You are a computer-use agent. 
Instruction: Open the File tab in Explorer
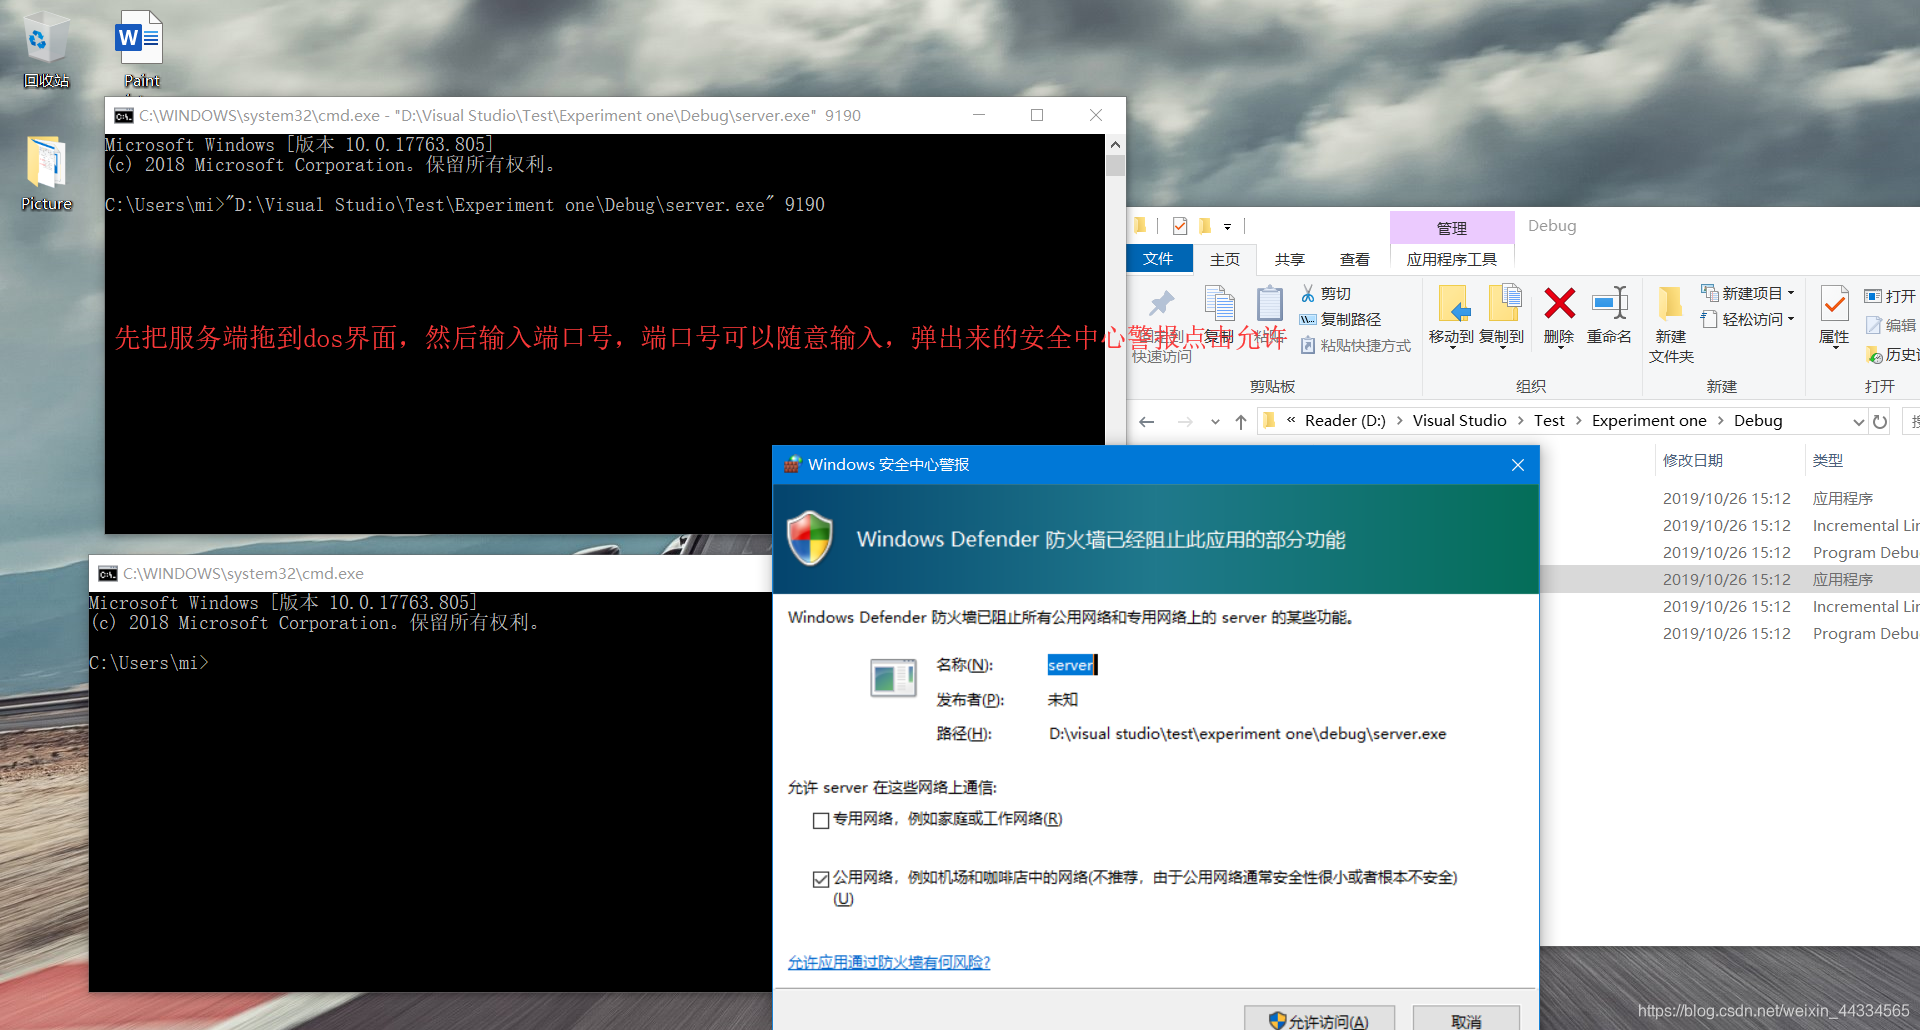tap(1159, 259)
